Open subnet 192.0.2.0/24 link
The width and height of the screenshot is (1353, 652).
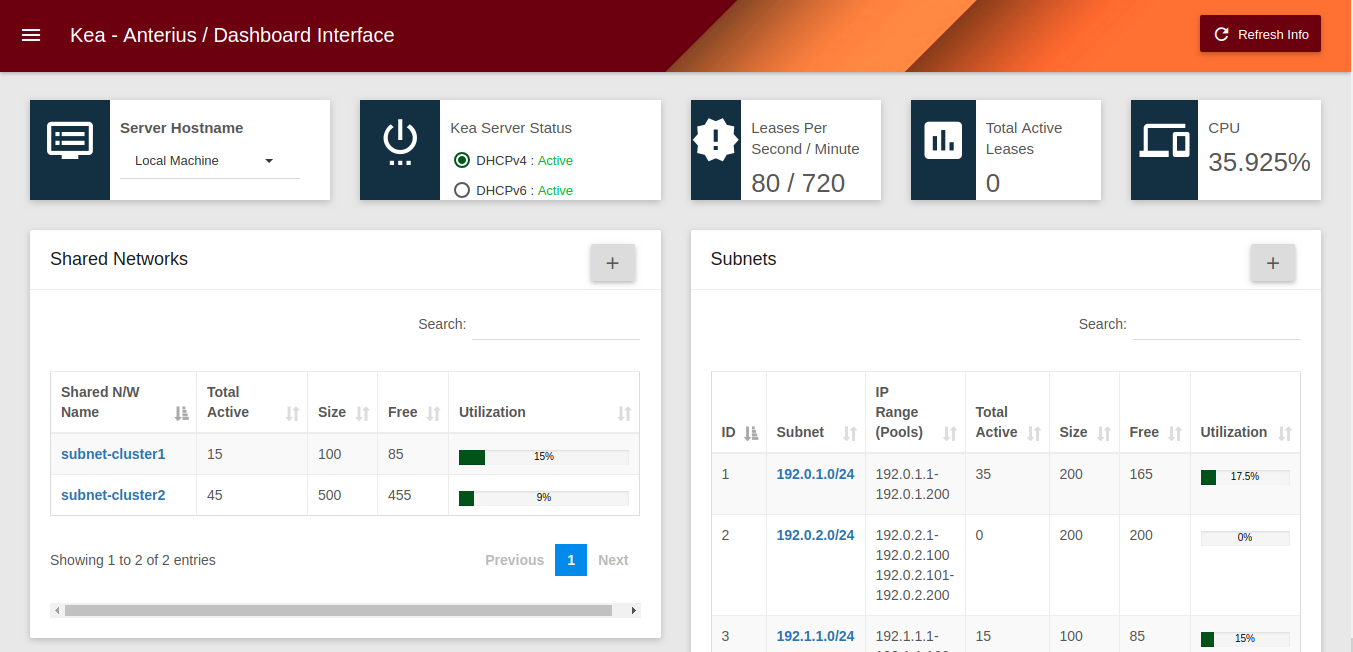click(x=815, y=535)
